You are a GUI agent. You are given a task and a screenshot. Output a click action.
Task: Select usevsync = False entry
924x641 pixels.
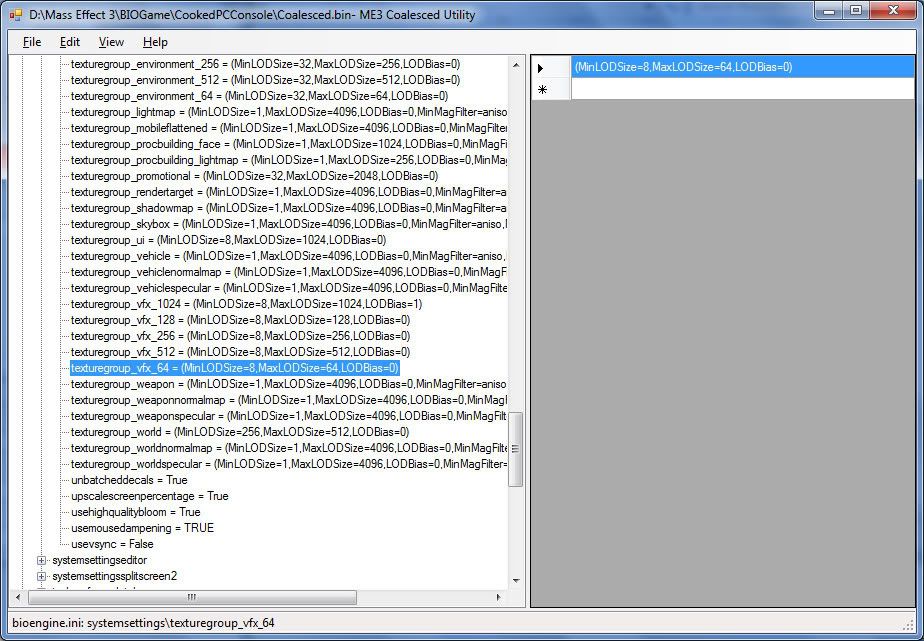tap(112, 544)
